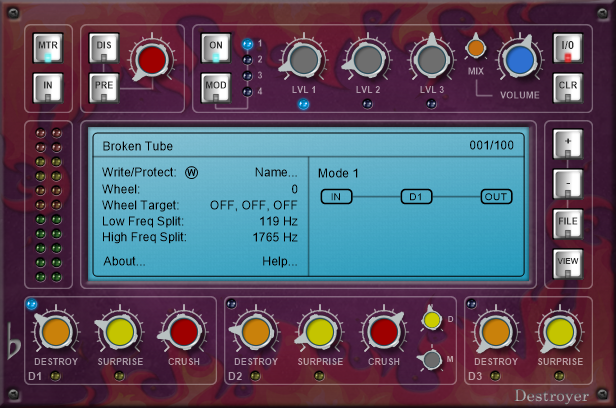Open the About... link
The height and width of the screenshot is (408, 616).
[x=124, y=261]
